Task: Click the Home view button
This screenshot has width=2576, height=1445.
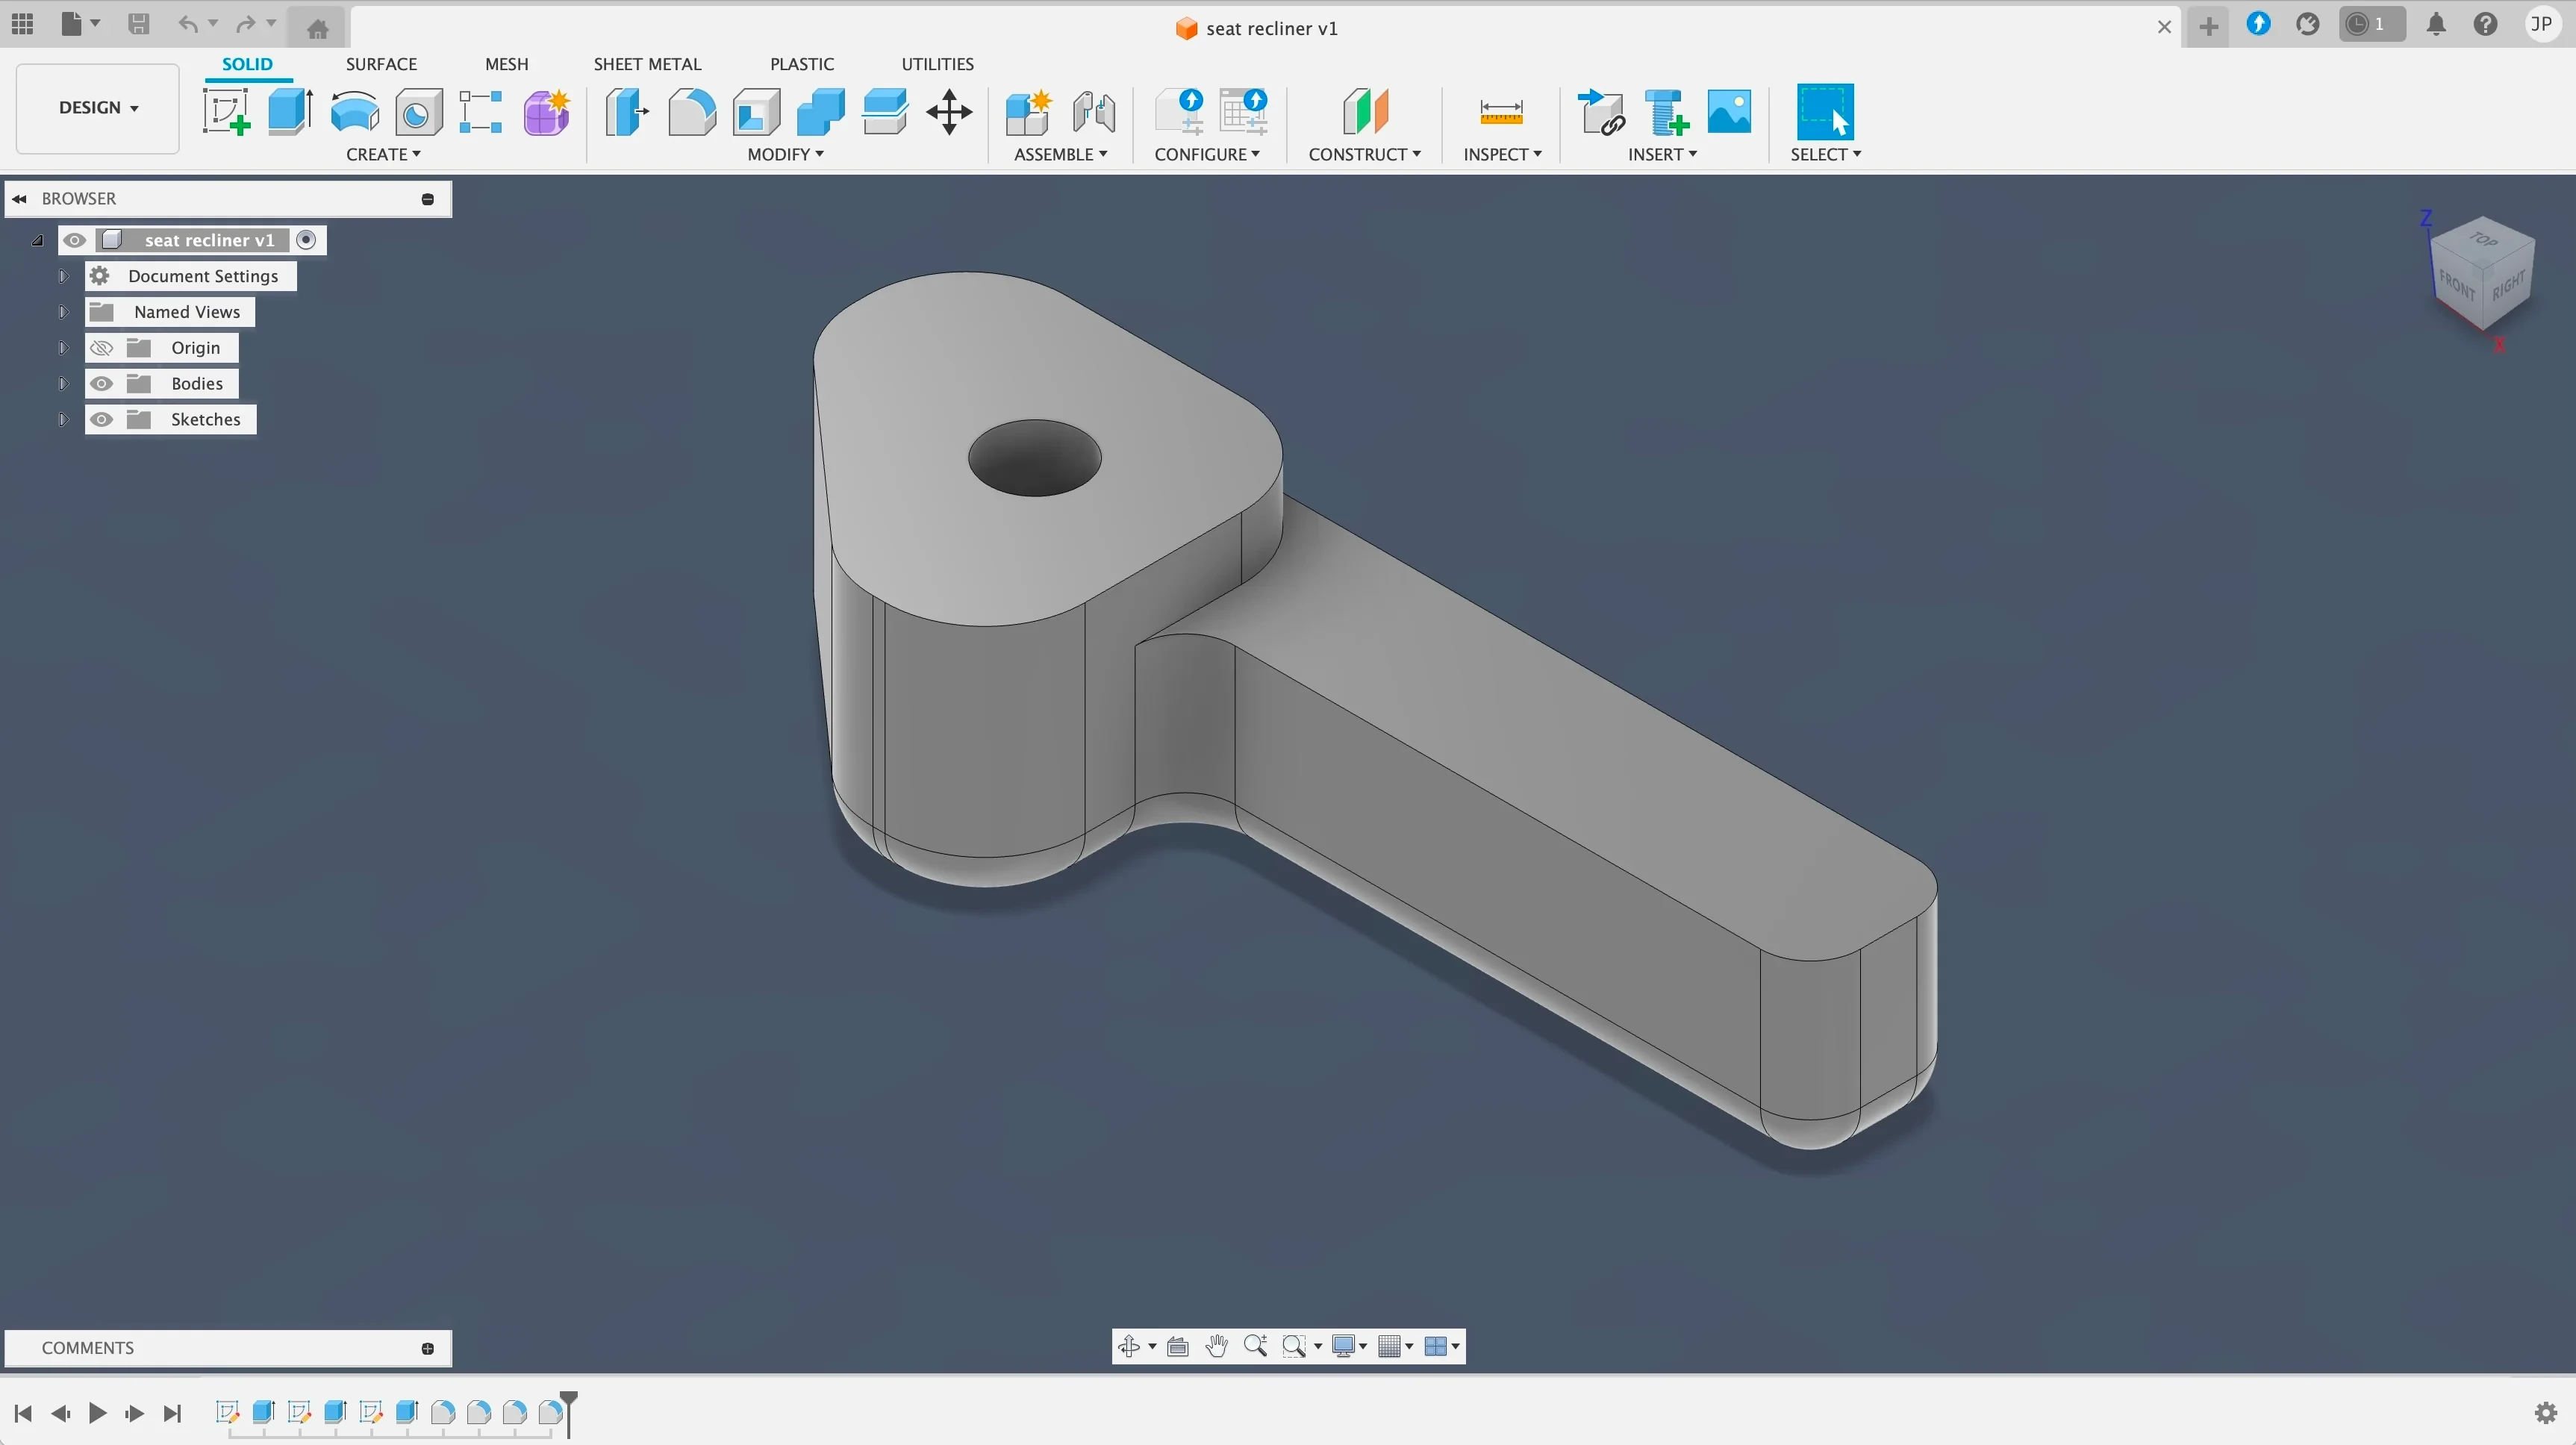Action: click(318, 28)
